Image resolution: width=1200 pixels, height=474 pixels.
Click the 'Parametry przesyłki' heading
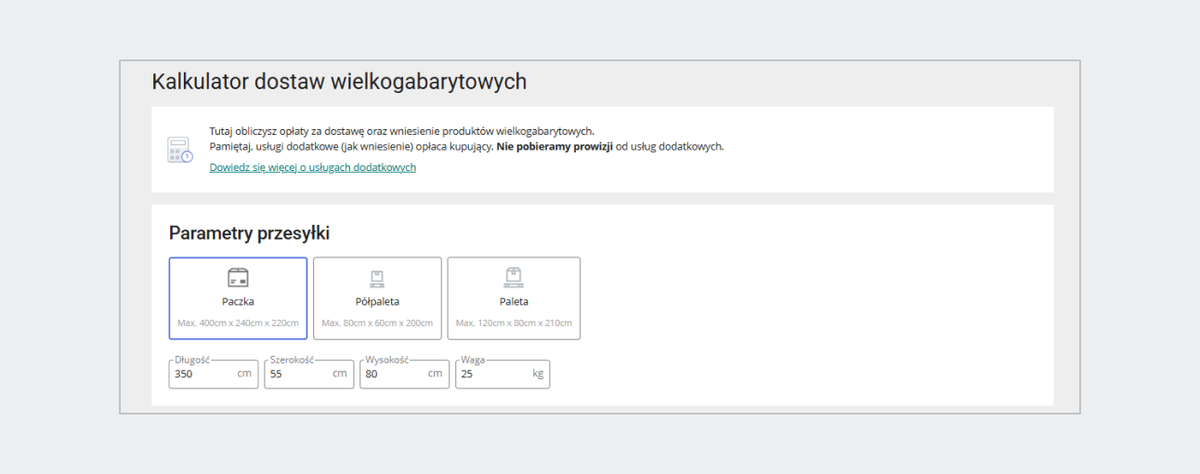249,234
